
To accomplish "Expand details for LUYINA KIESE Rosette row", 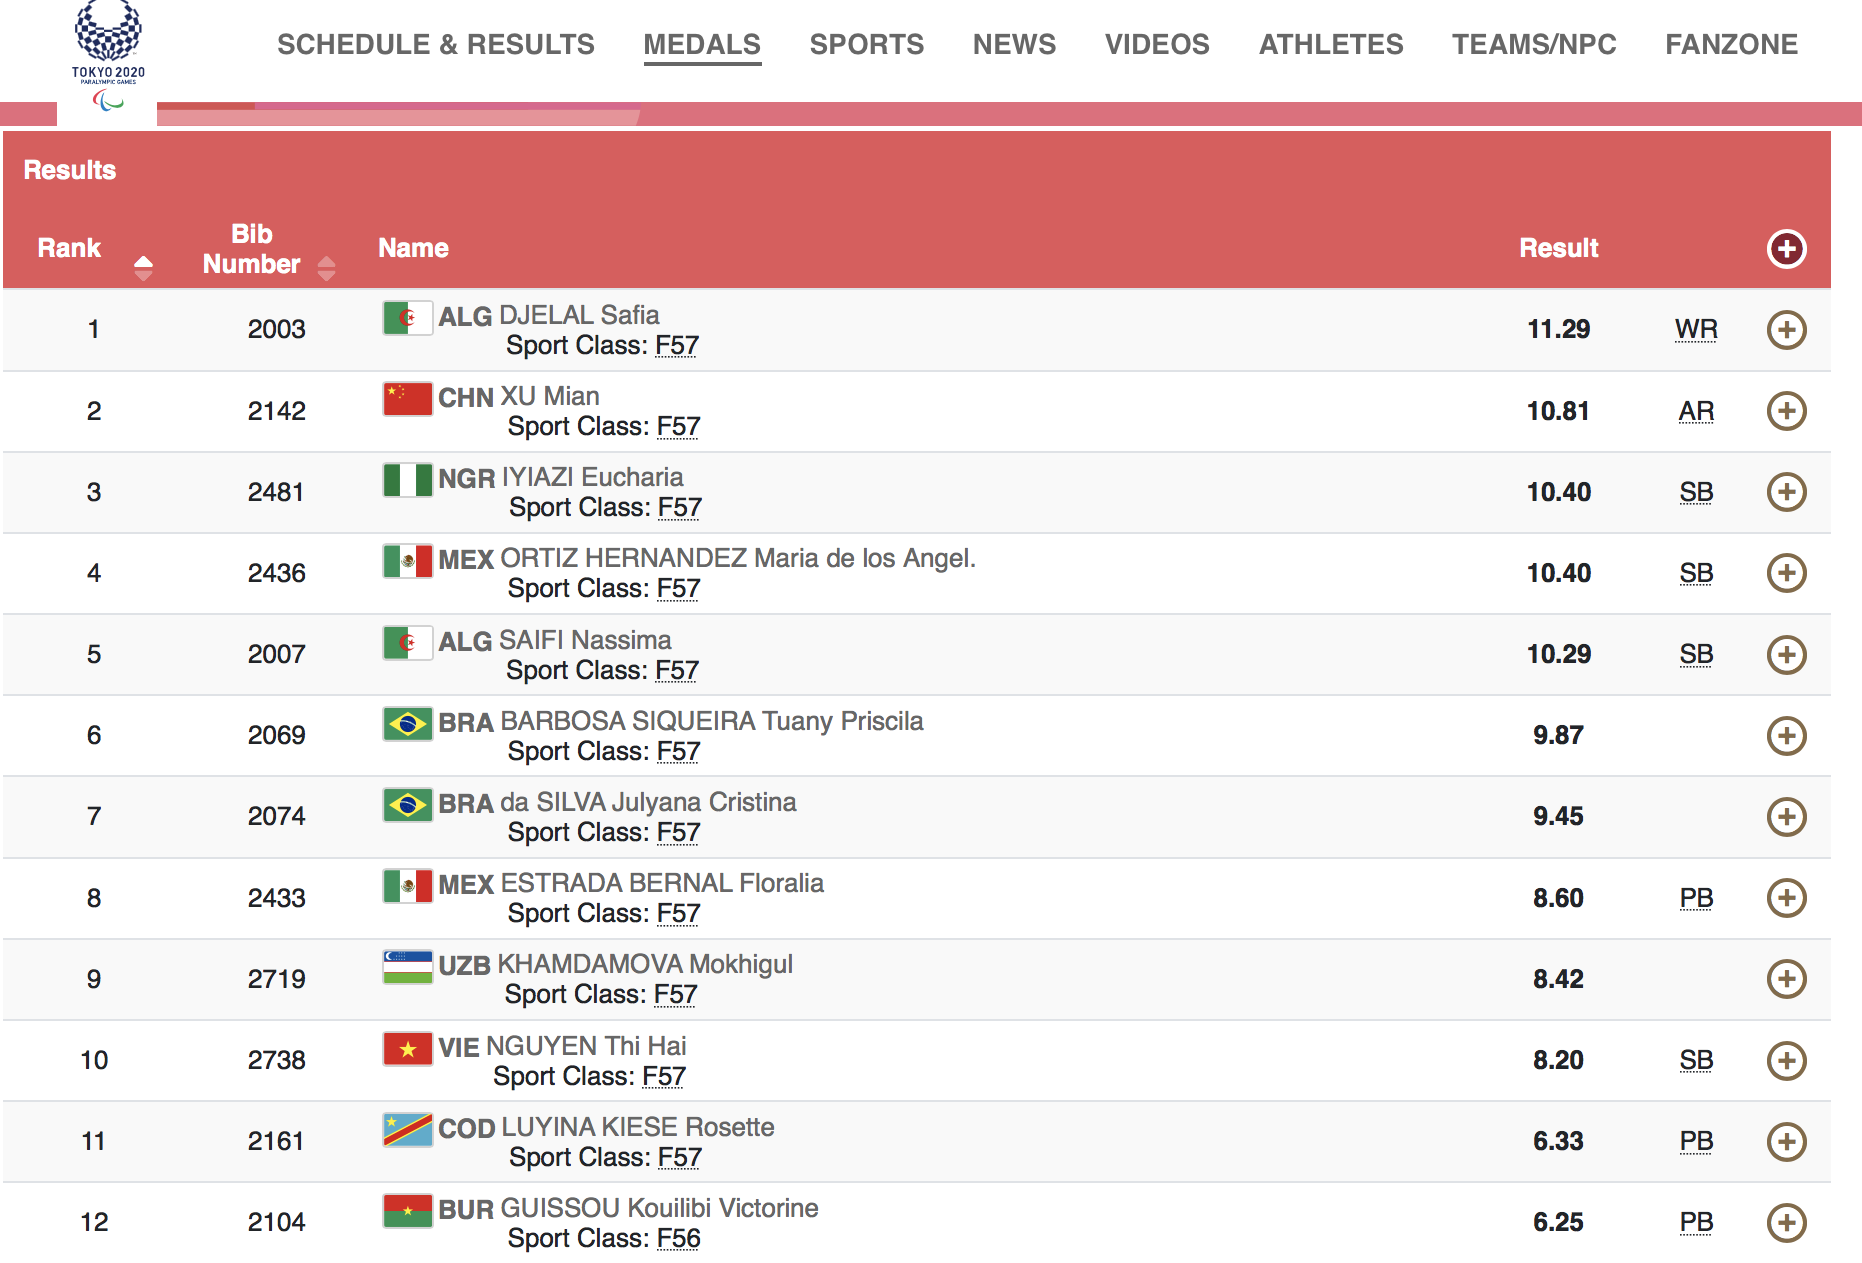I will [x=1786, y=1142].
